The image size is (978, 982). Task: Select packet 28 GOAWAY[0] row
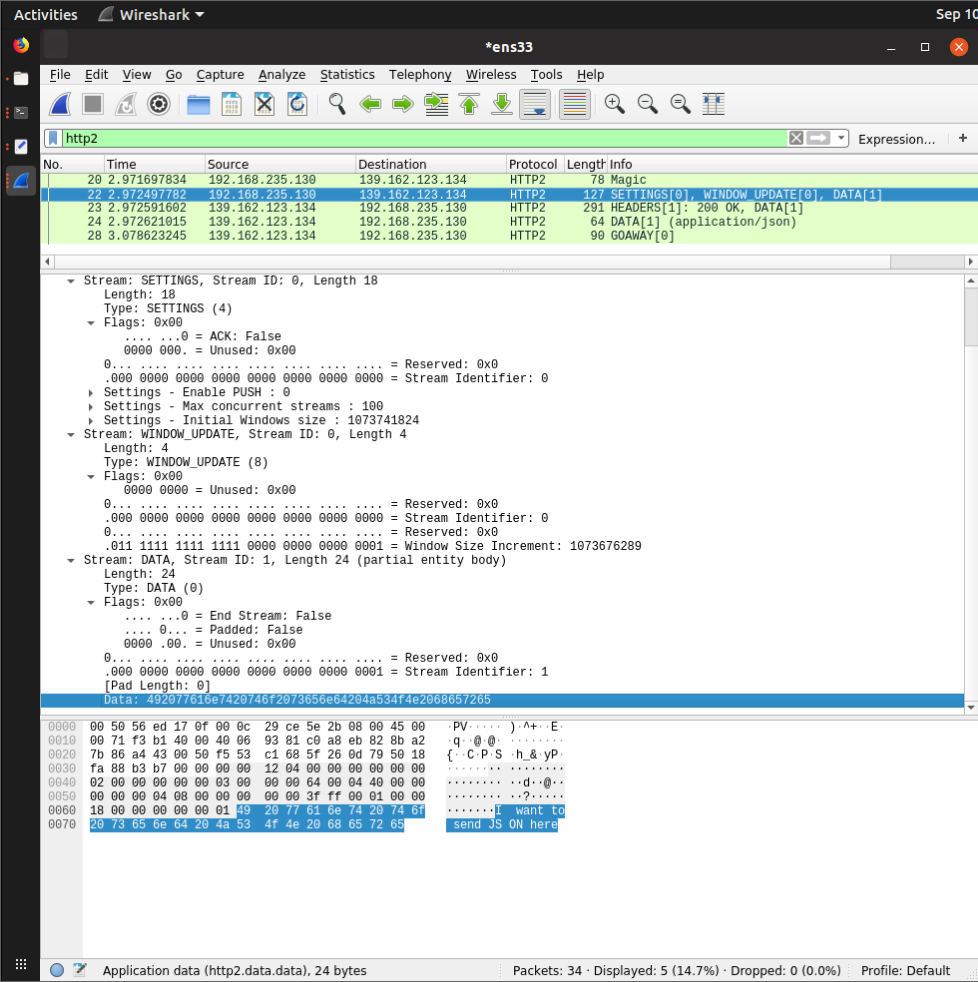pyautogui.click(x=509, y=236)
